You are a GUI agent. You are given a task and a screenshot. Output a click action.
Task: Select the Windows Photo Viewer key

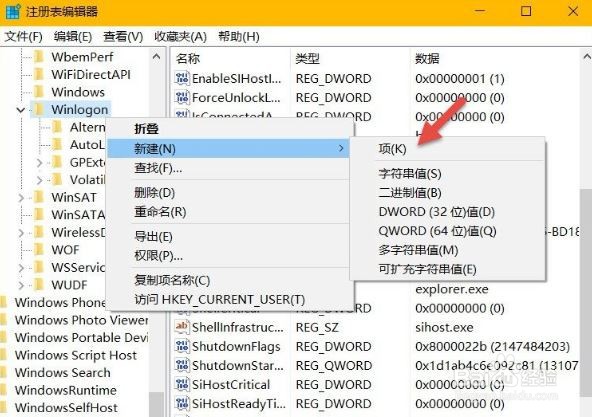click(81, 320)
